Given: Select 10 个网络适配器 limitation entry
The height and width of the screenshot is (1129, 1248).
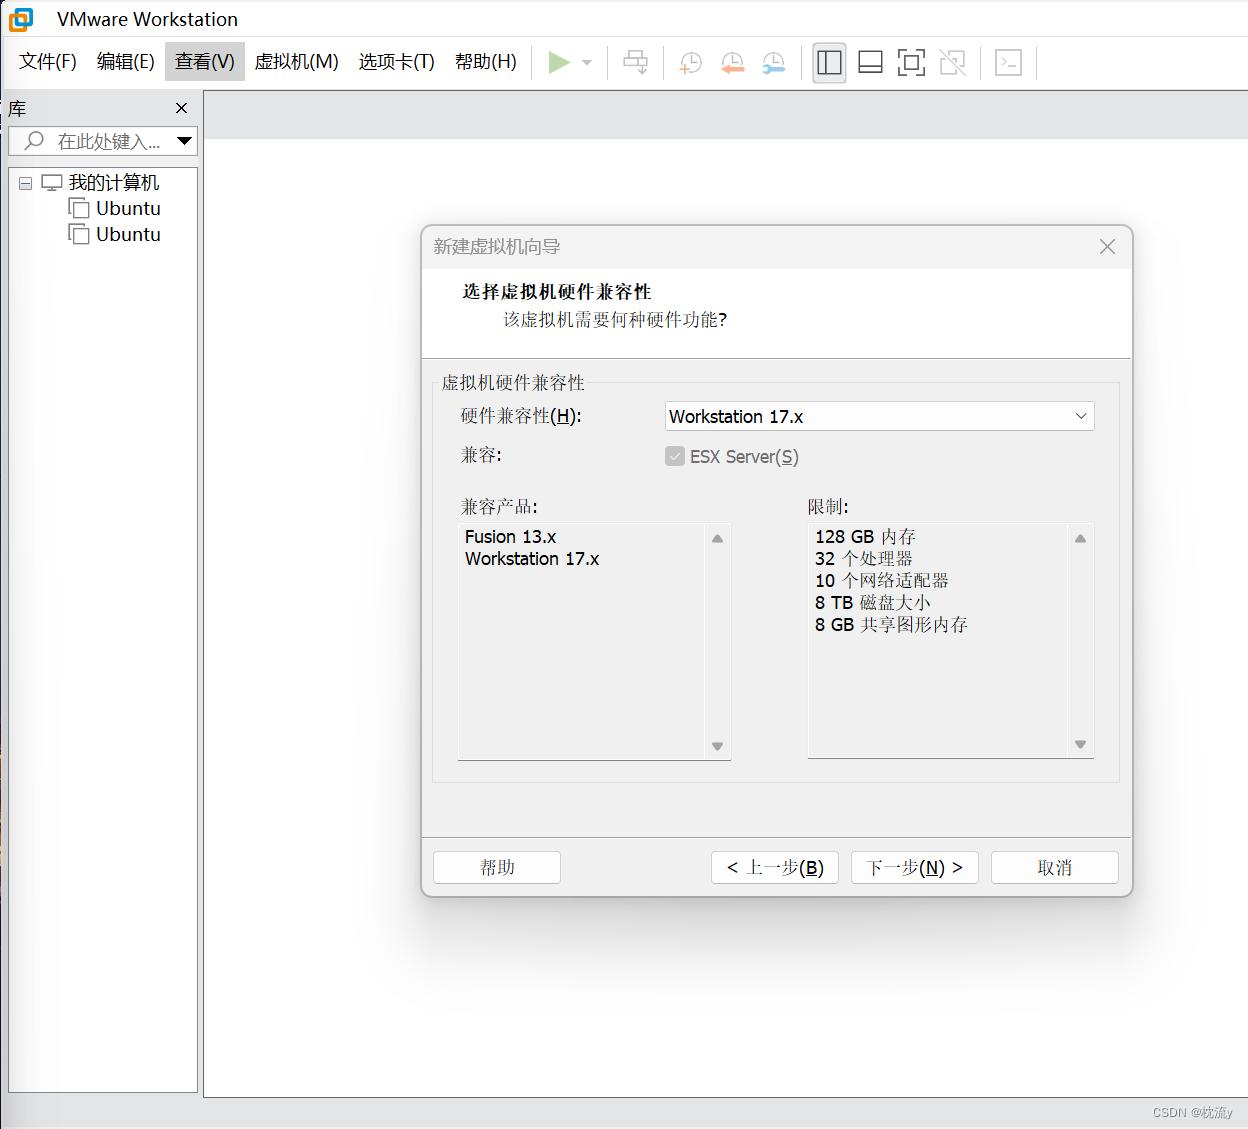Looking at the screenshot, I should point(882,581).
